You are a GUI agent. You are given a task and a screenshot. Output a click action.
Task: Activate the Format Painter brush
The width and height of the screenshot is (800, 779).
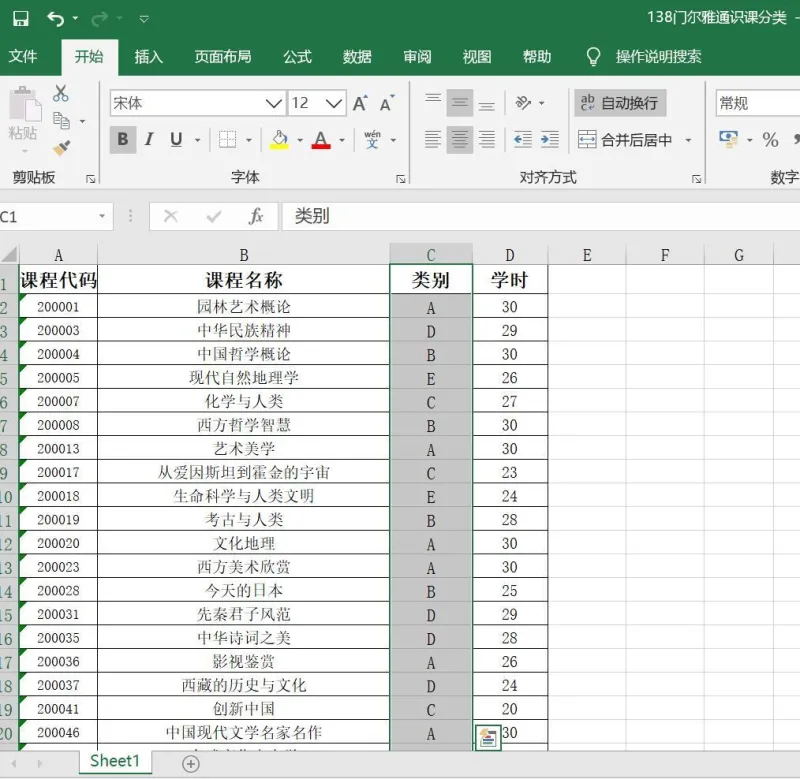(x=62, y=148)
